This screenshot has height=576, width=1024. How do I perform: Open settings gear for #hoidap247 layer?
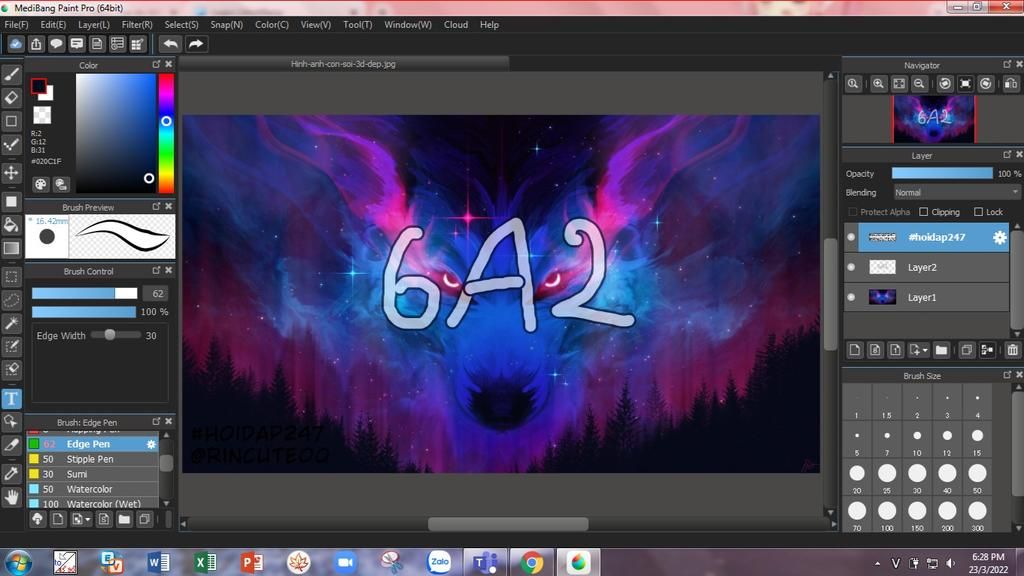999,238
